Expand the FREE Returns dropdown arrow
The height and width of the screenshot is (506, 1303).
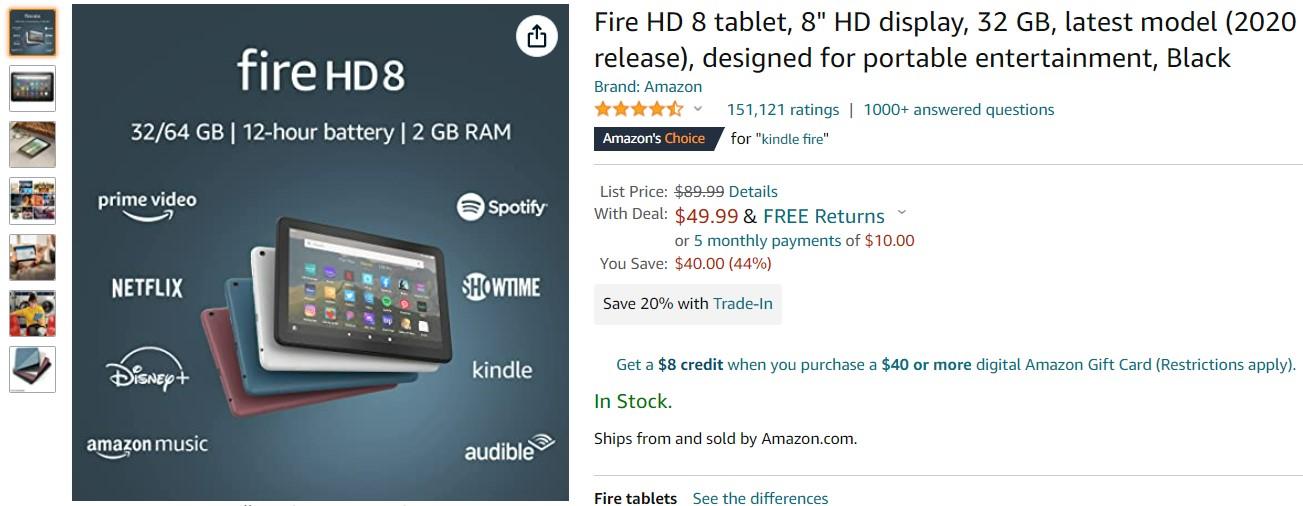click(x=902, y=213)
